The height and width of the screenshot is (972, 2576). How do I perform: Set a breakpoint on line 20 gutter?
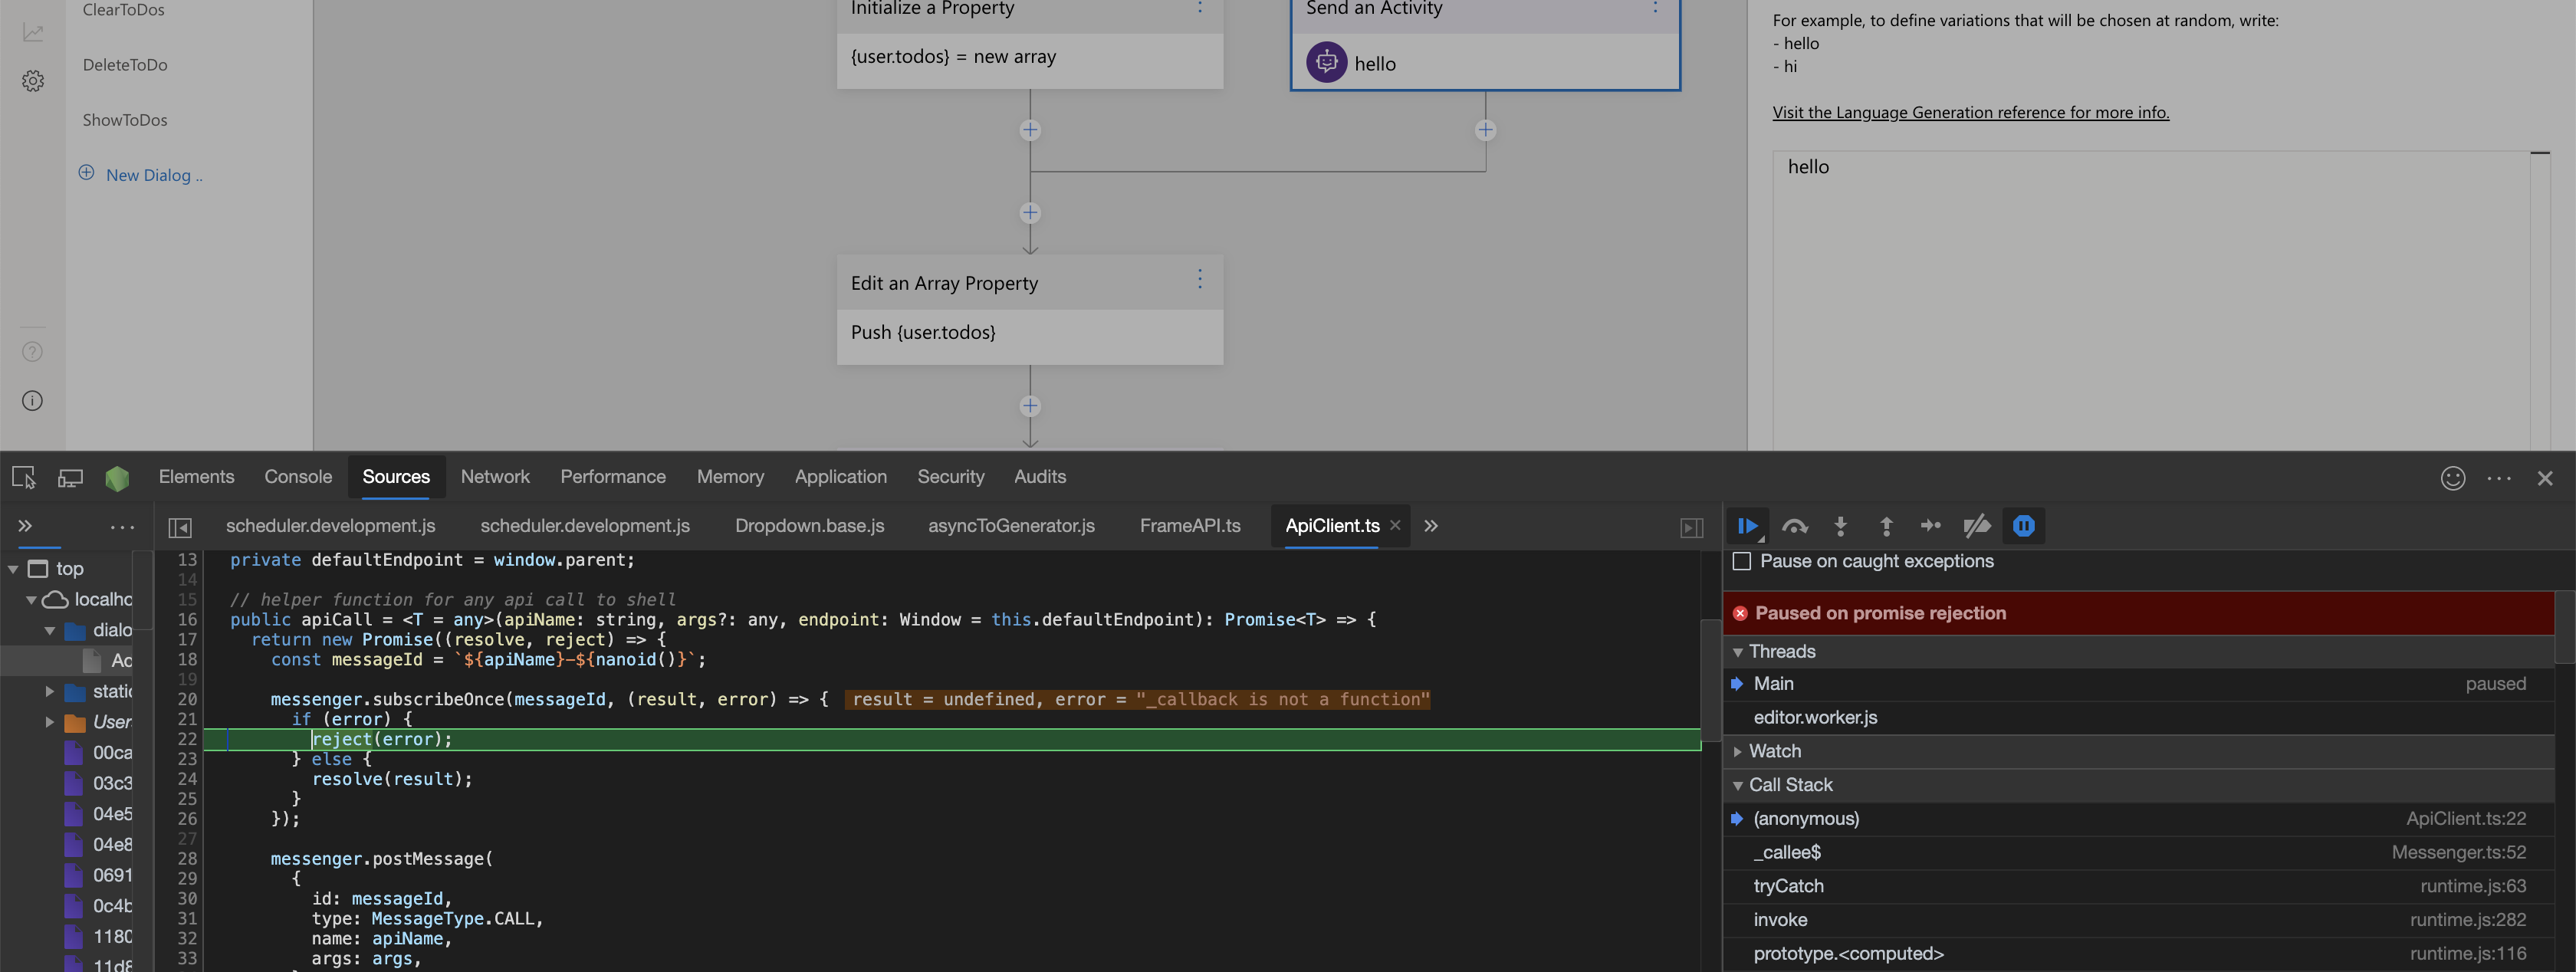pos(186,699)
